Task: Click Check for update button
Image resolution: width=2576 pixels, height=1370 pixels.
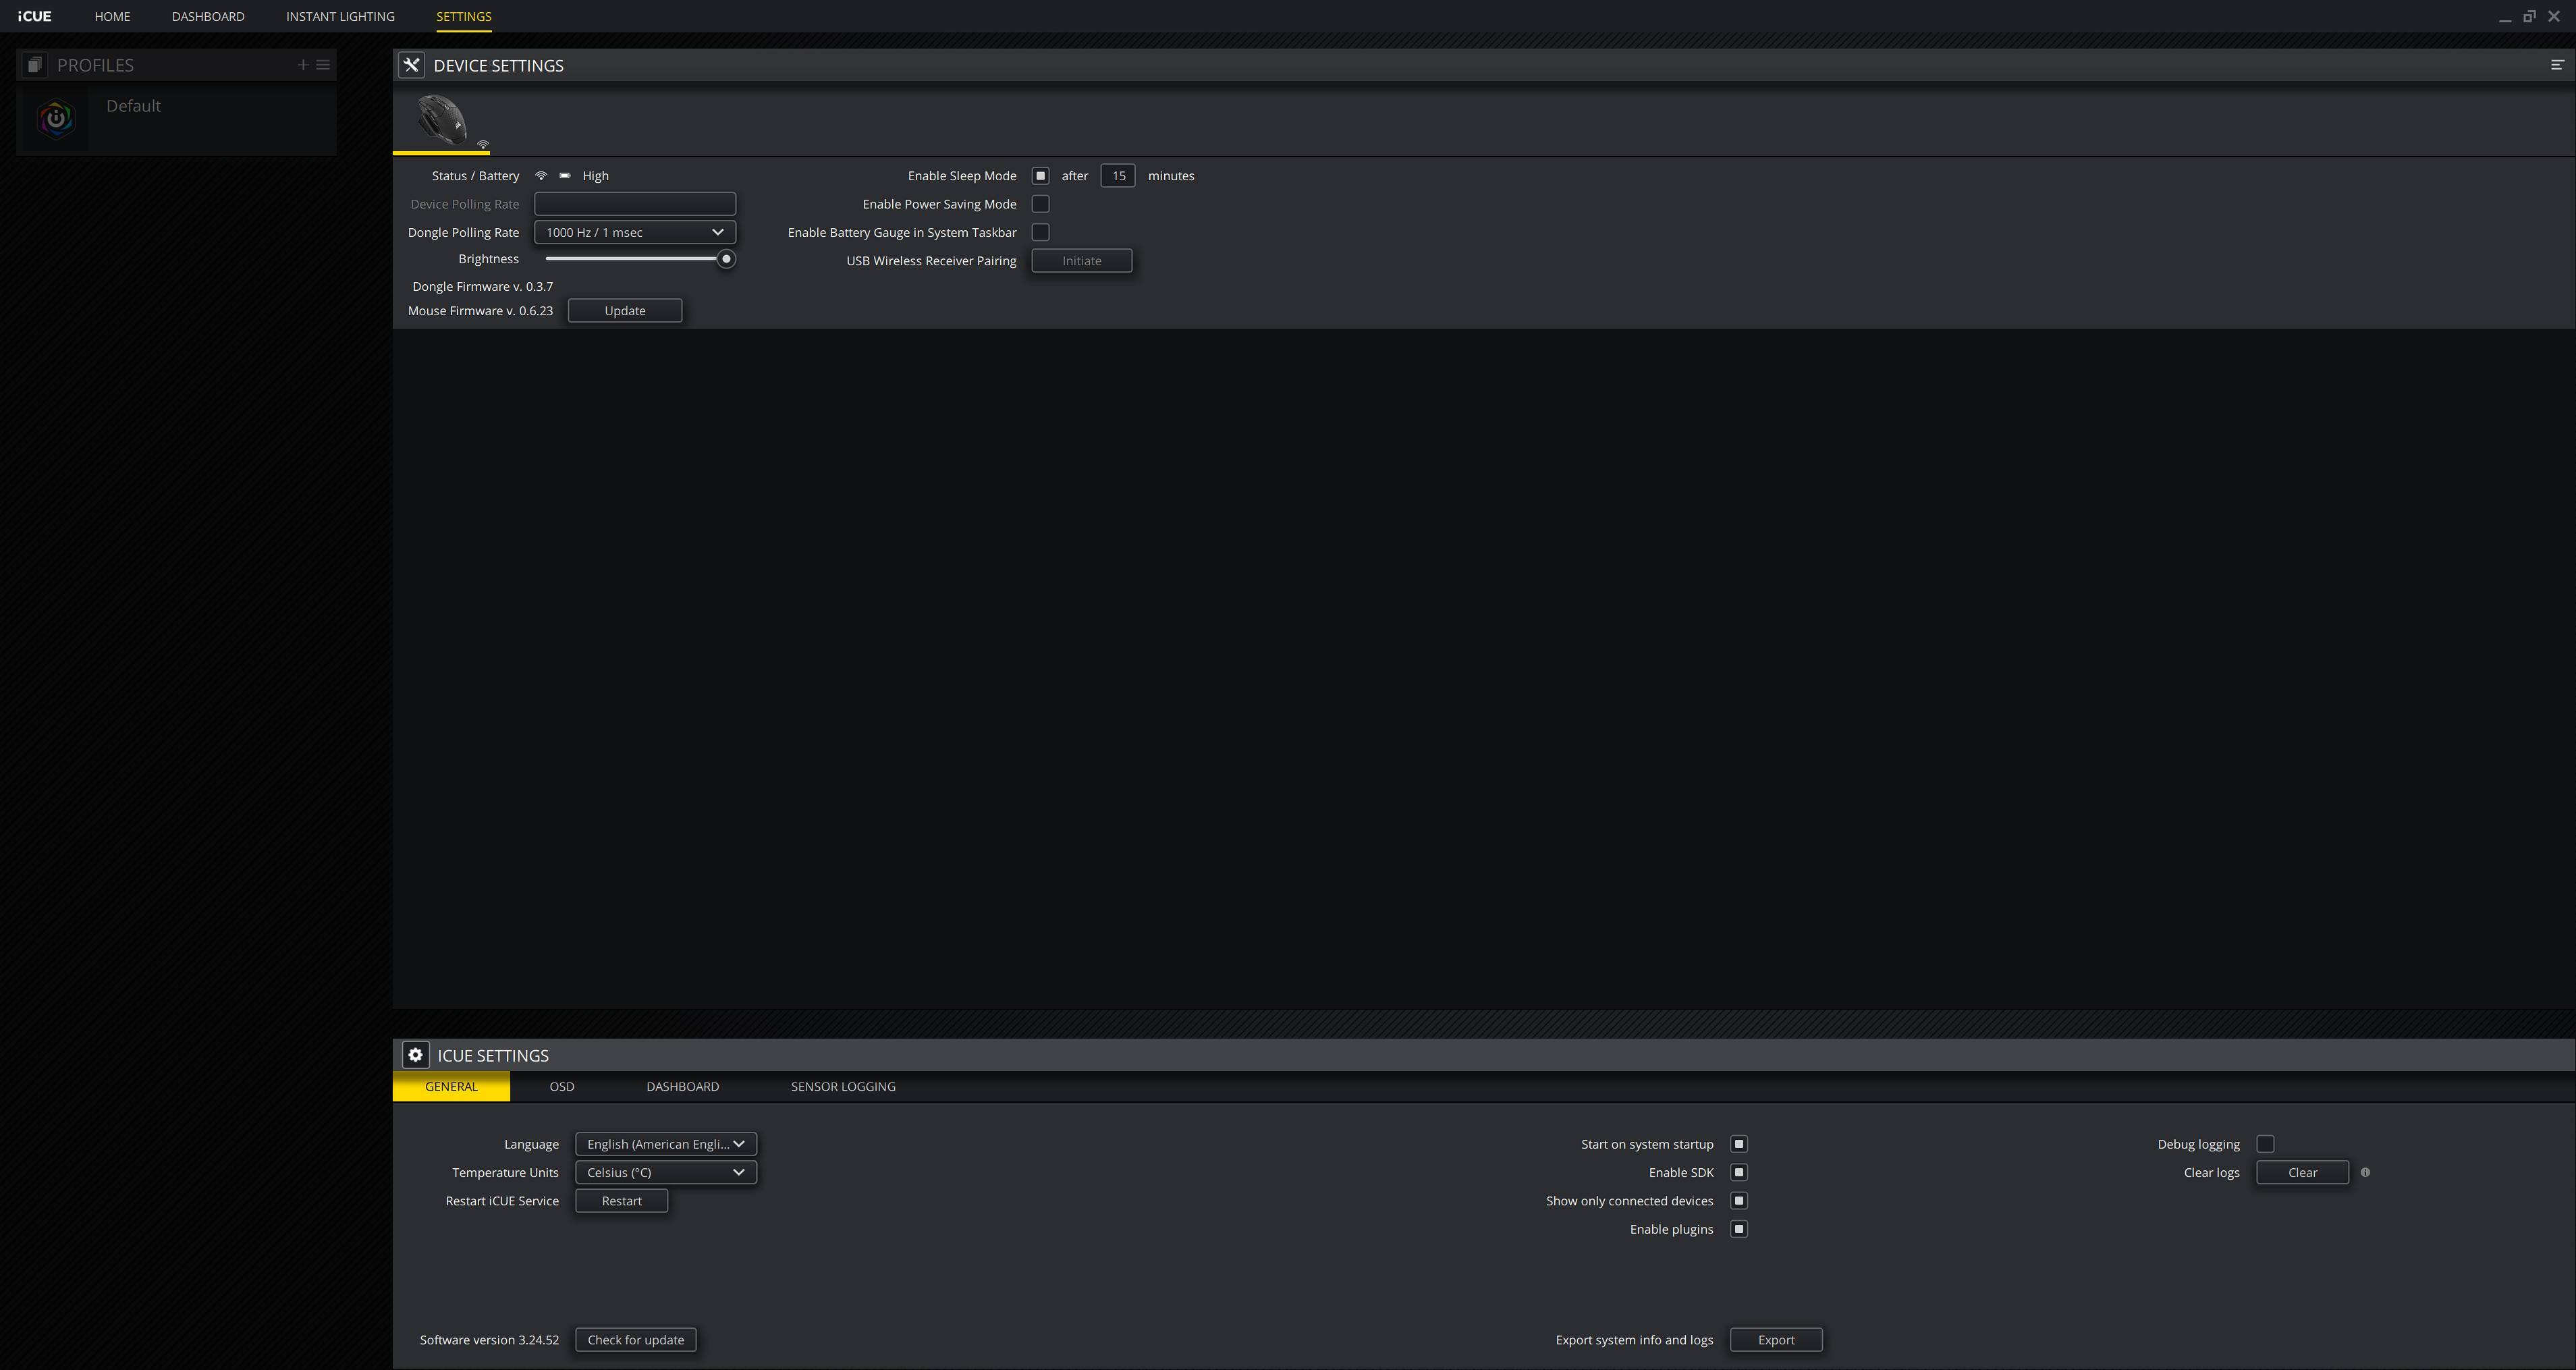Action: tap(635, 1340)
